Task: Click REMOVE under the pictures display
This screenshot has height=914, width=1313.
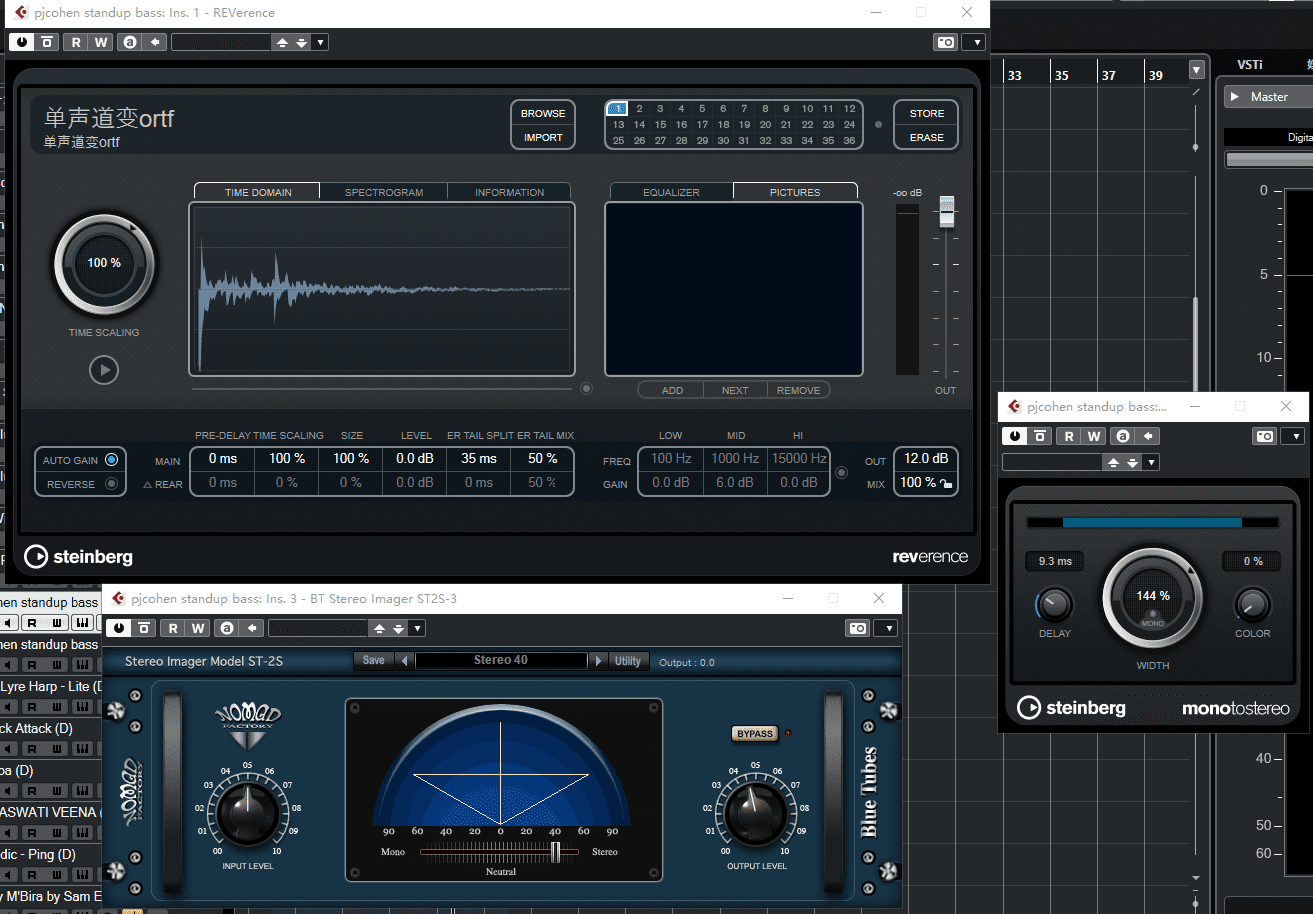Action: (798, 390)
